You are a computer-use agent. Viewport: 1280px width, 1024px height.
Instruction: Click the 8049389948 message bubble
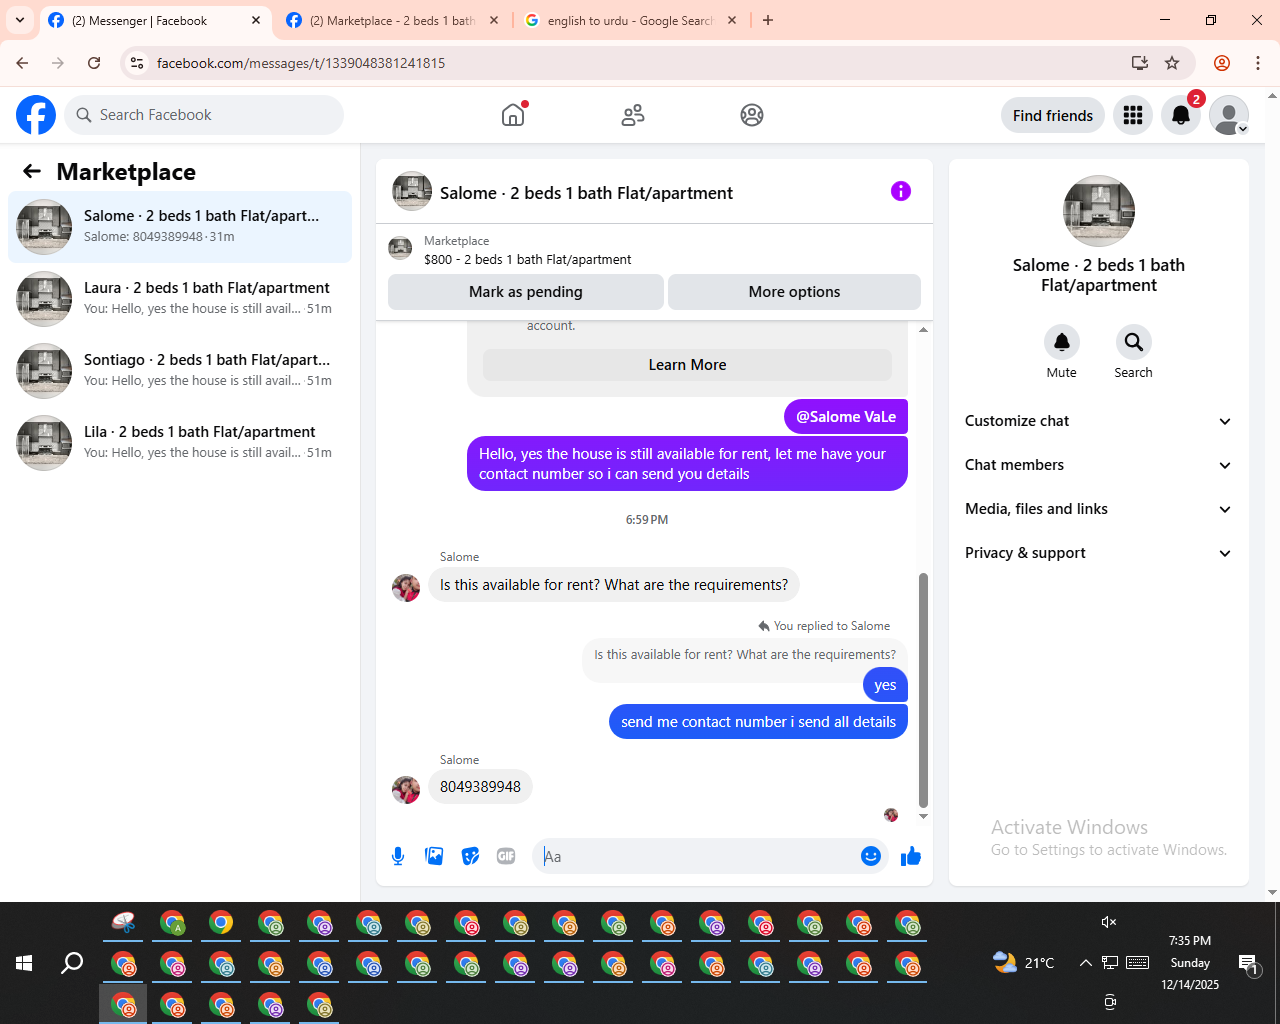[x=480, y=787]
